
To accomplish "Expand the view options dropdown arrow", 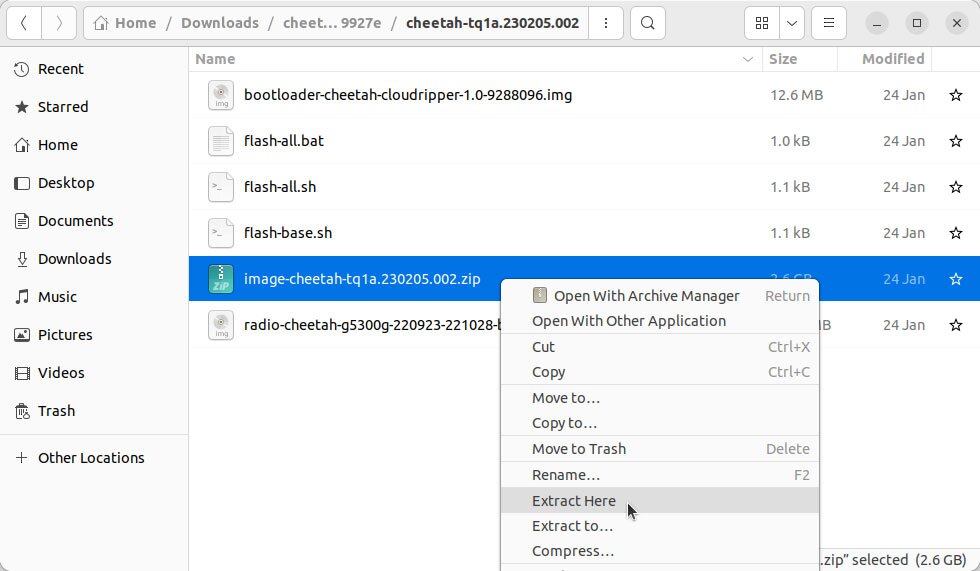I will tap(792, 23).
